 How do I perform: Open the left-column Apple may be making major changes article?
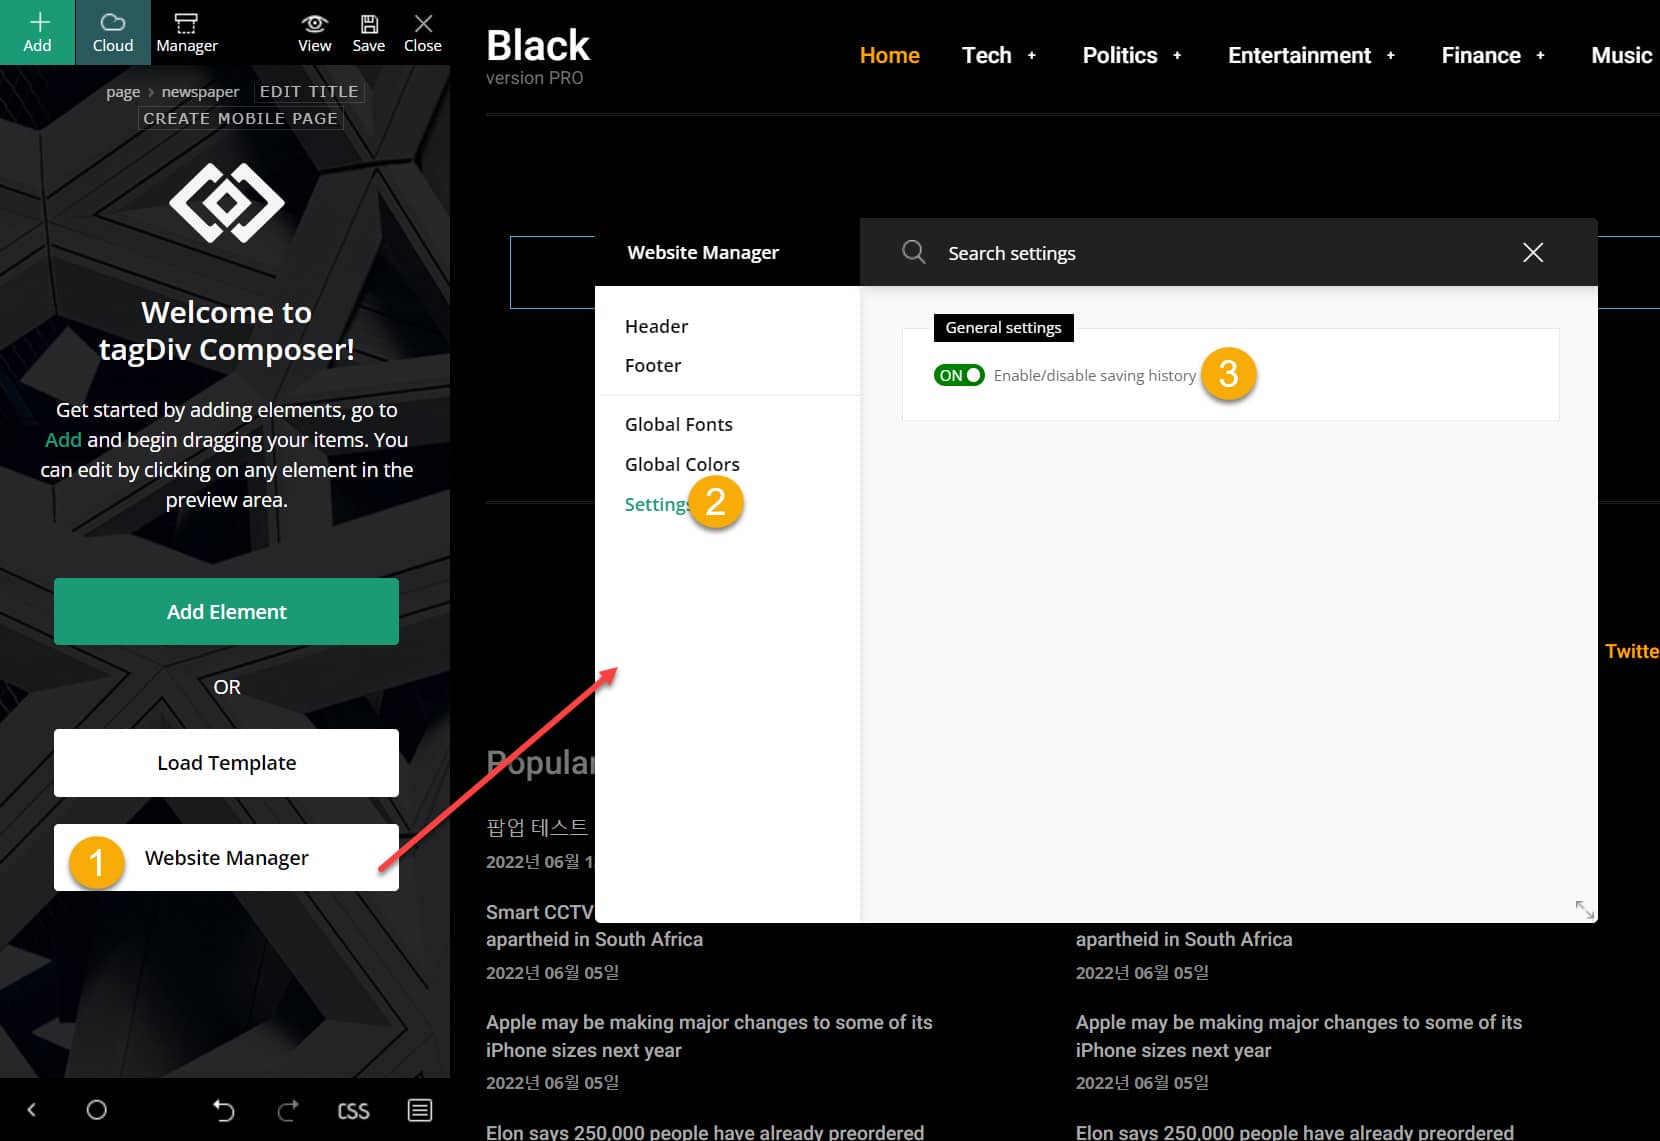(709, 1036)
